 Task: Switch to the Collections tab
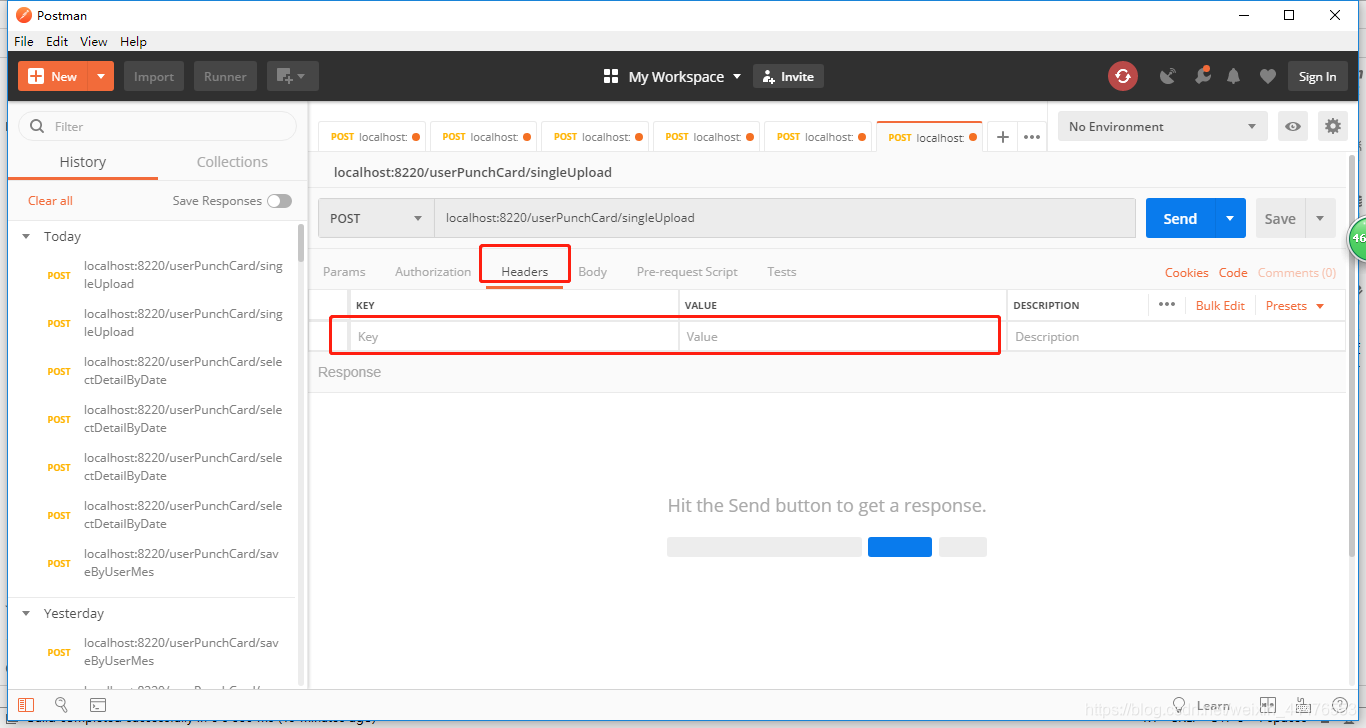point(232,162)
